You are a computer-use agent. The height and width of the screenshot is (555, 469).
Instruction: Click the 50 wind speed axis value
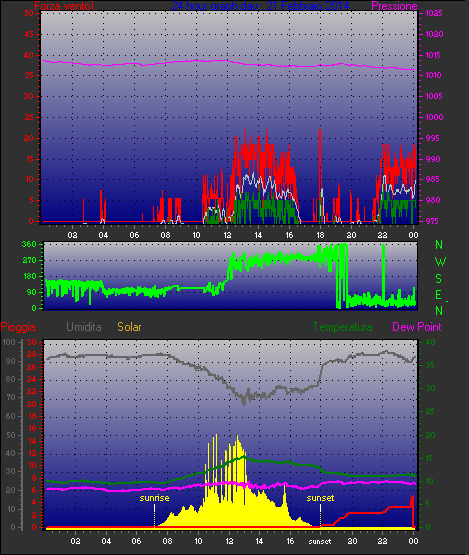coord(29,13)
